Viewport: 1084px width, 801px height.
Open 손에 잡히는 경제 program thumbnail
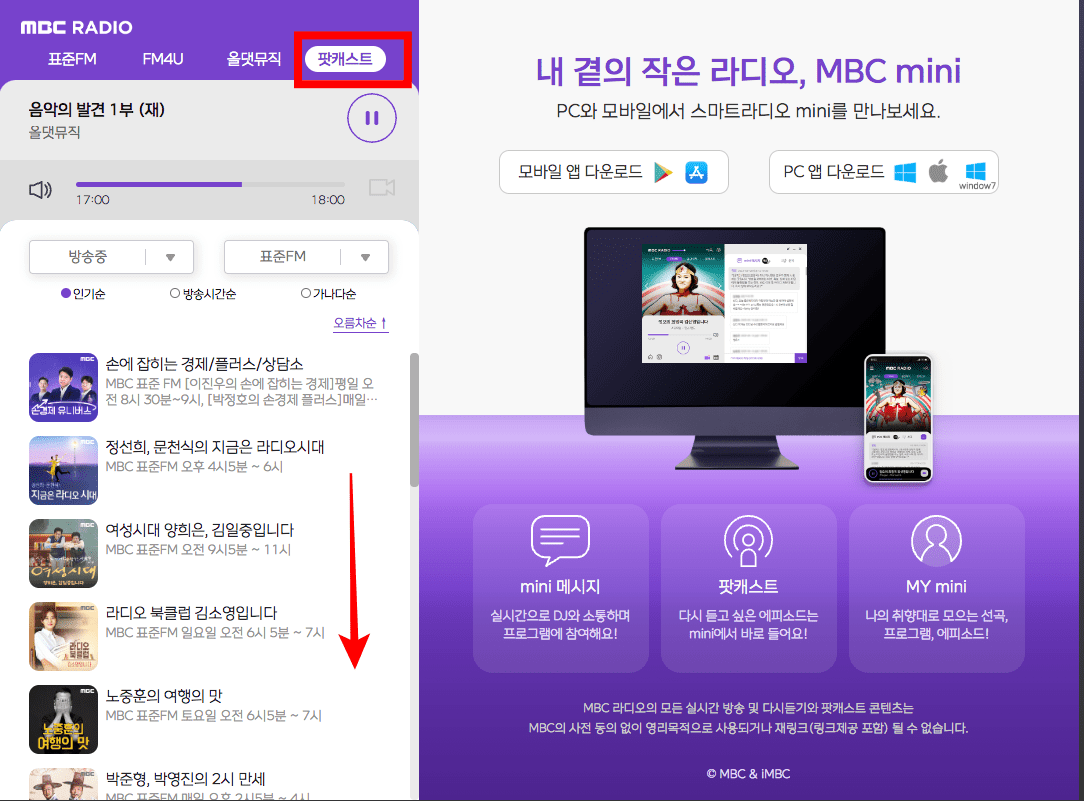click(64, 387)
